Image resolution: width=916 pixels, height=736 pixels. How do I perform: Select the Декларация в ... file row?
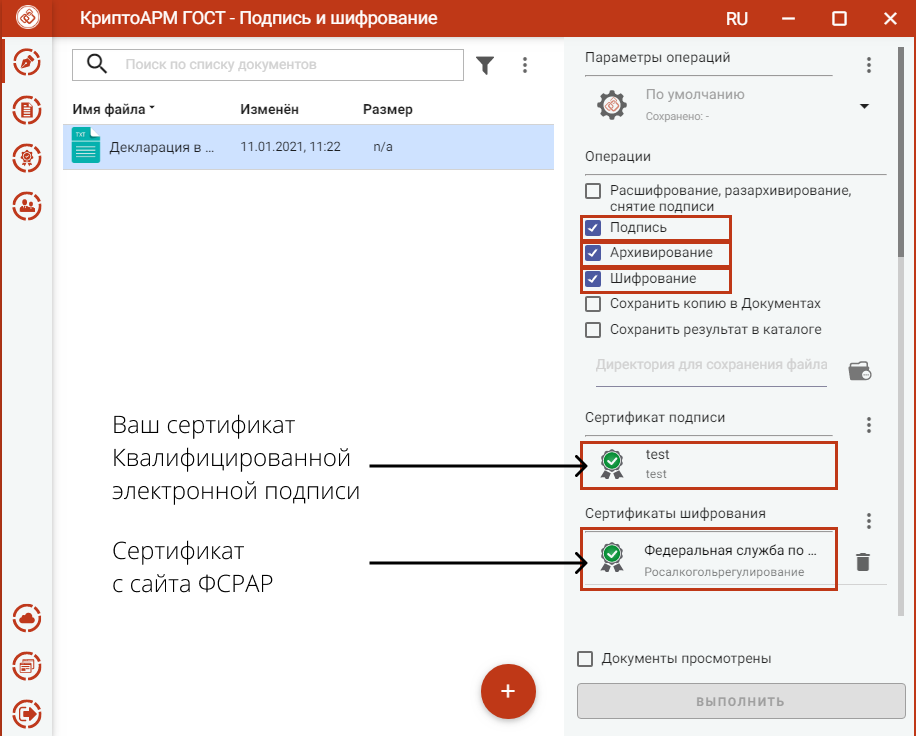click(308, 147)
